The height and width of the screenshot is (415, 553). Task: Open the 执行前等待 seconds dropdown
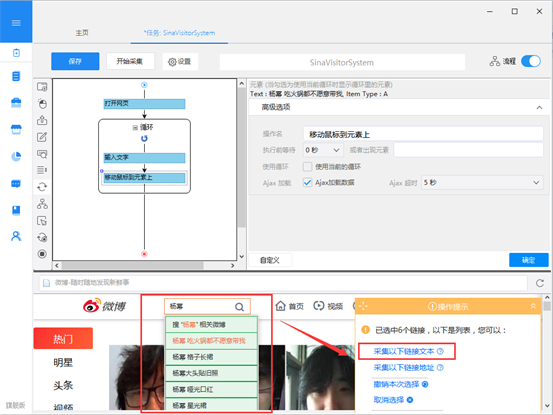tap(322, 150)
